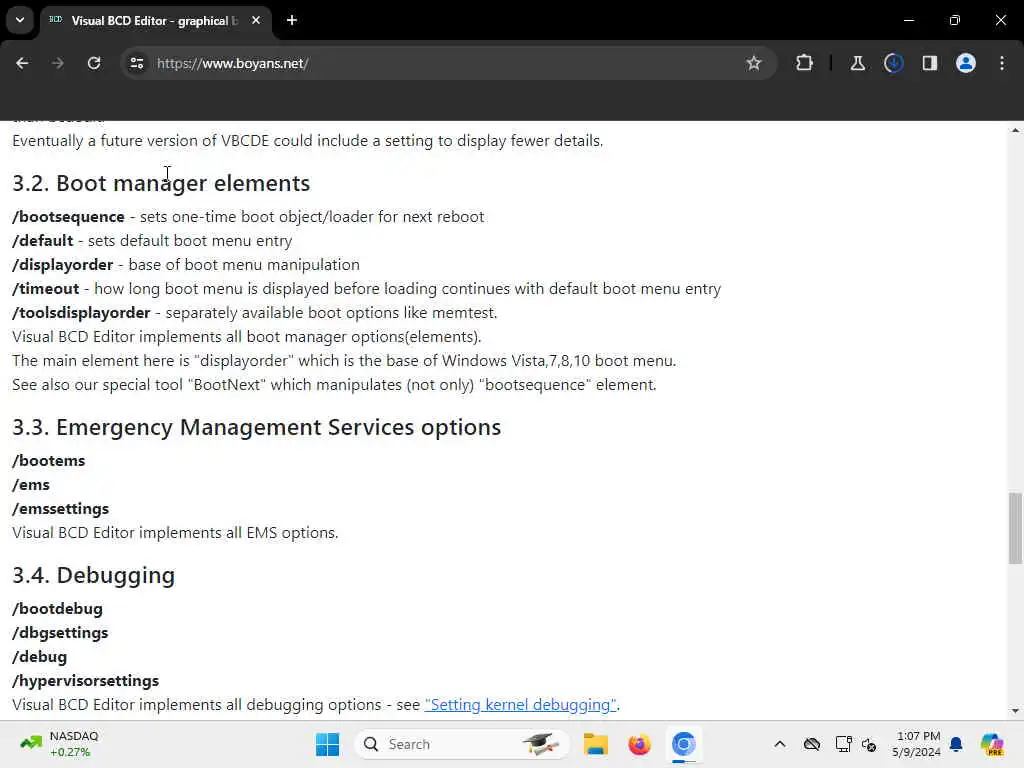Click the /ems option text
The width and height of the screenshot is (1024, 768).
[31, 485]
